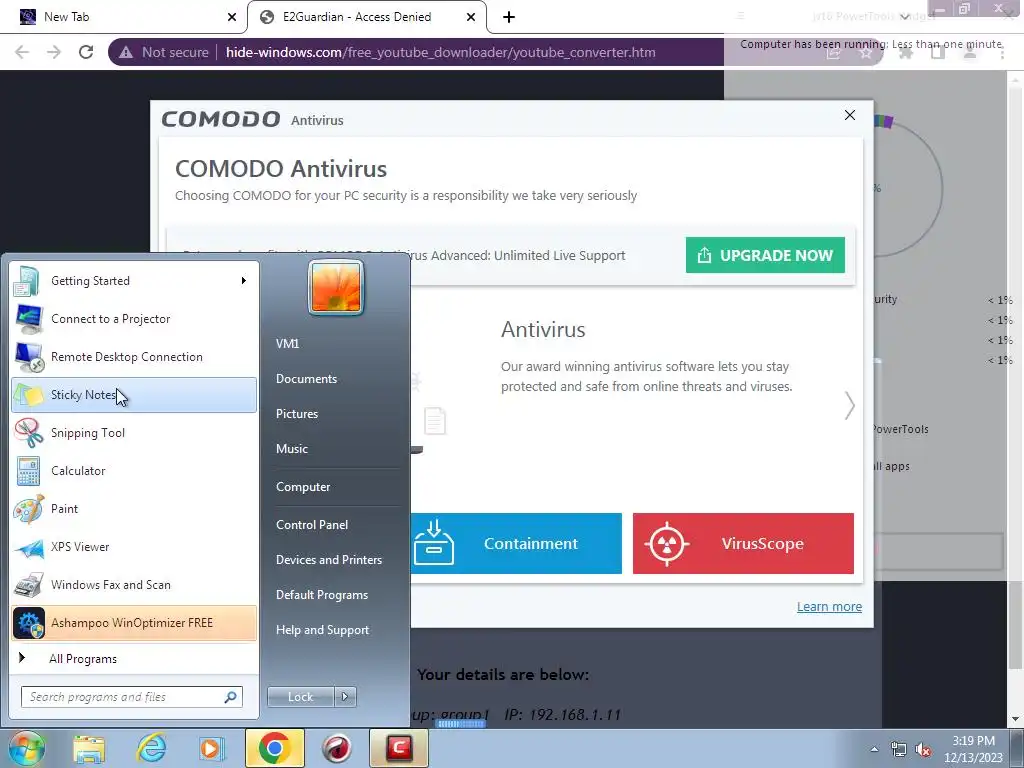Go back in Chrome

(22, 52)
